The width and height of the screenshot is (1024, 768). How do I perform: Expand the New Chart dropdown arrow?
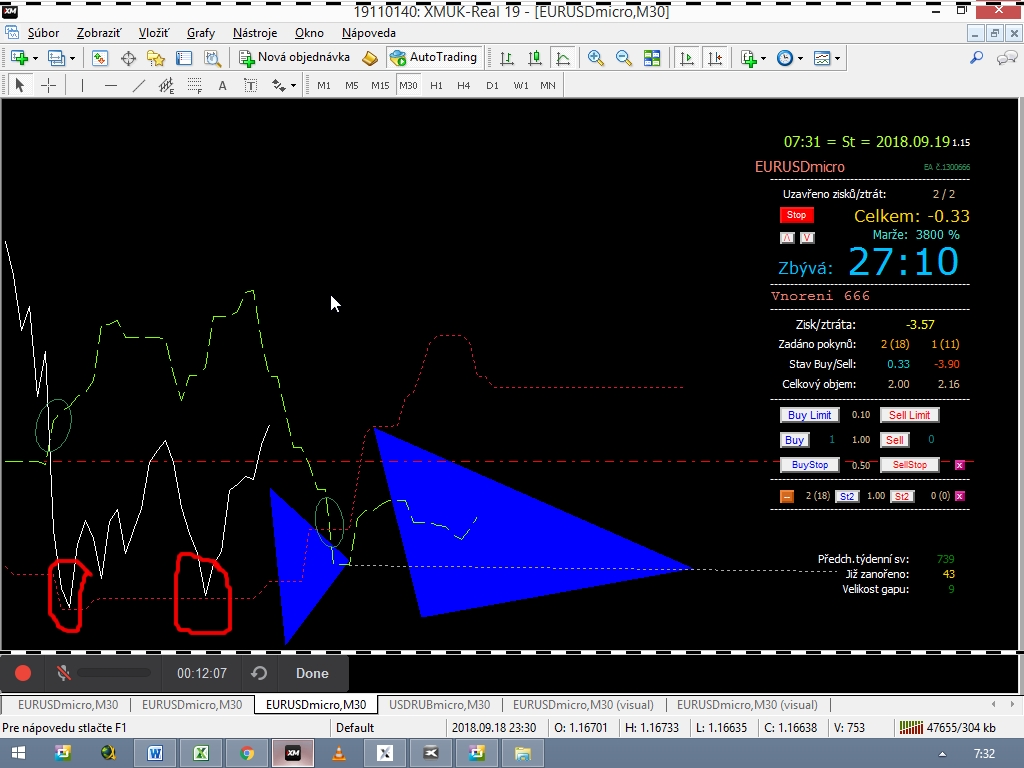pos(35,59)
